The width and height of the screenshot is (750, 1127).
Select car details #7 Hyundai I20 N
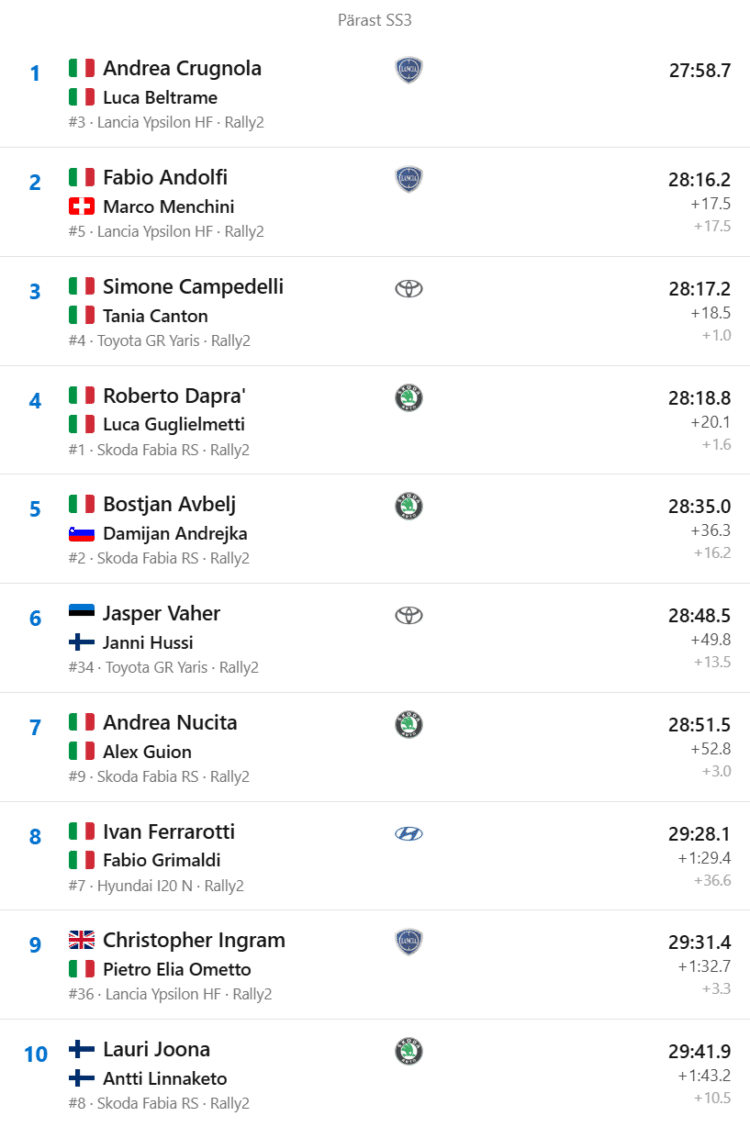click(x=130, y=886)
